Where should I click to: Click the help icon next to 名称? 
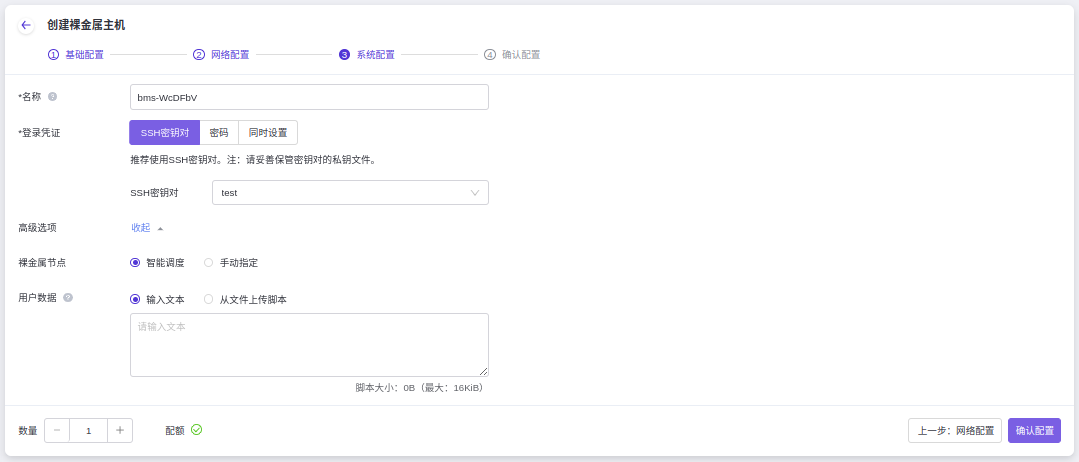click(x=53, y=97)
